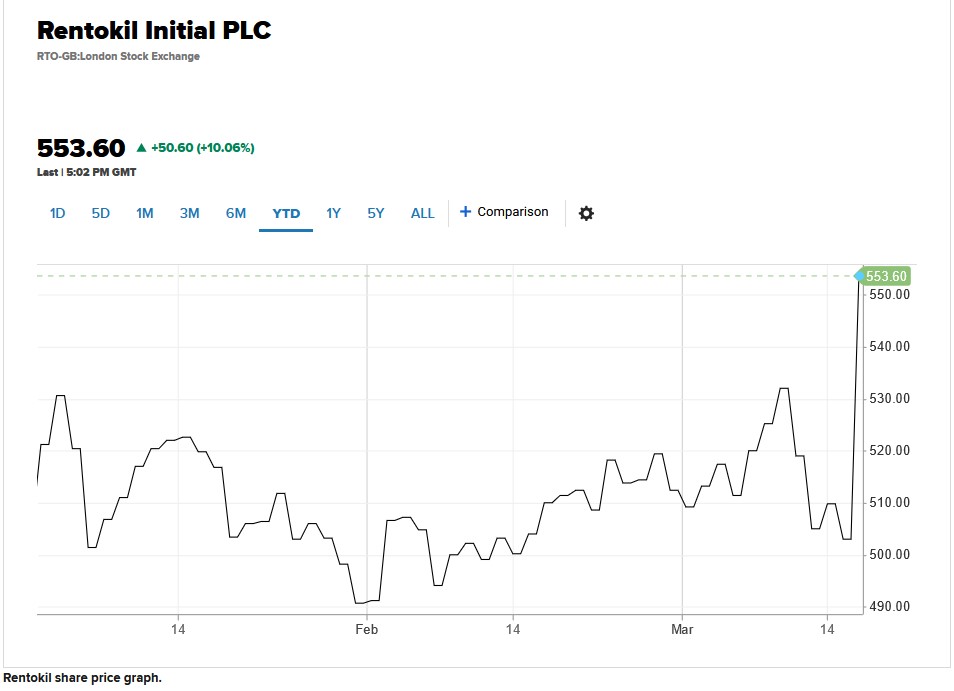Click the Mar label on the x-axis

tap(682, 630)
